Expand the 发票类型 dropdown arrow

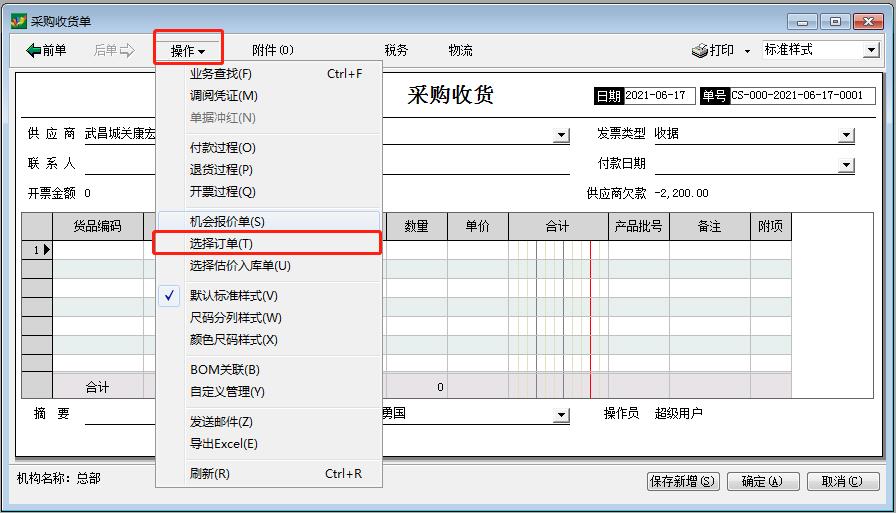[x=846, y=135]
